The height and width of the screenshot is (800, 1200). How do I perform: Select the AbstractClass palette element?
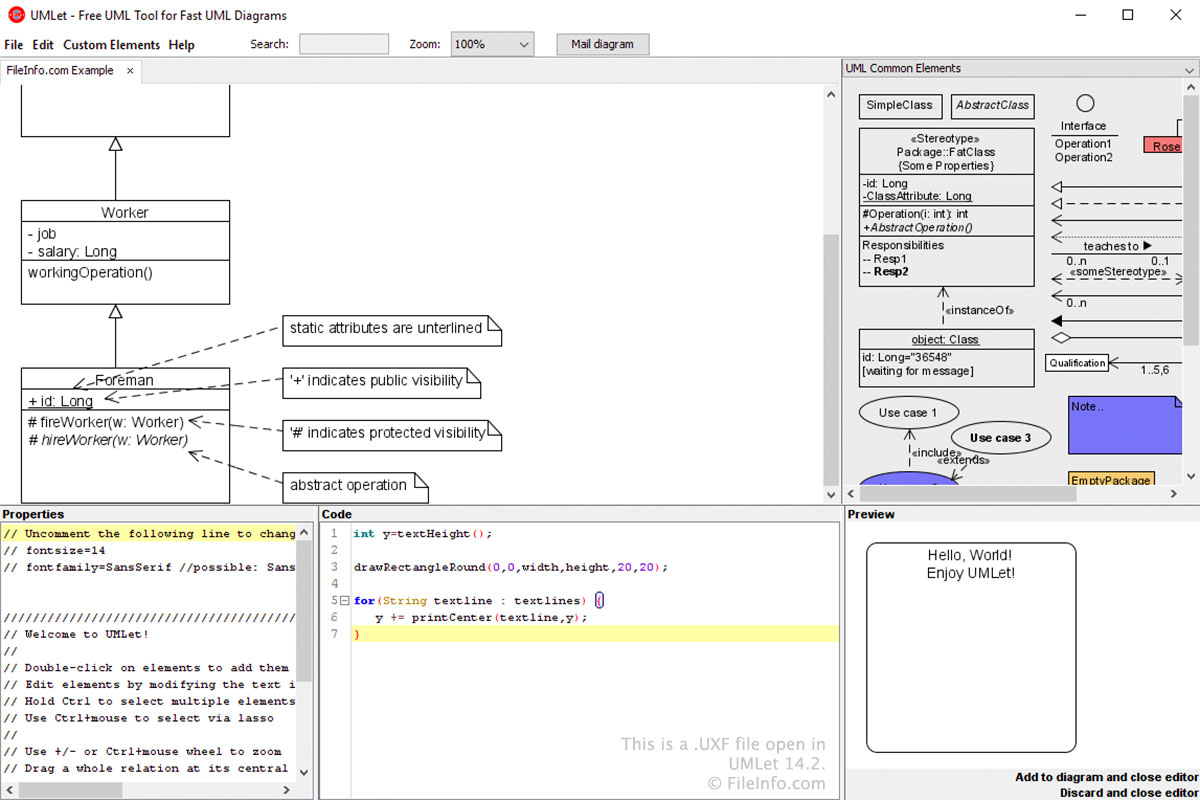(992, 106)
